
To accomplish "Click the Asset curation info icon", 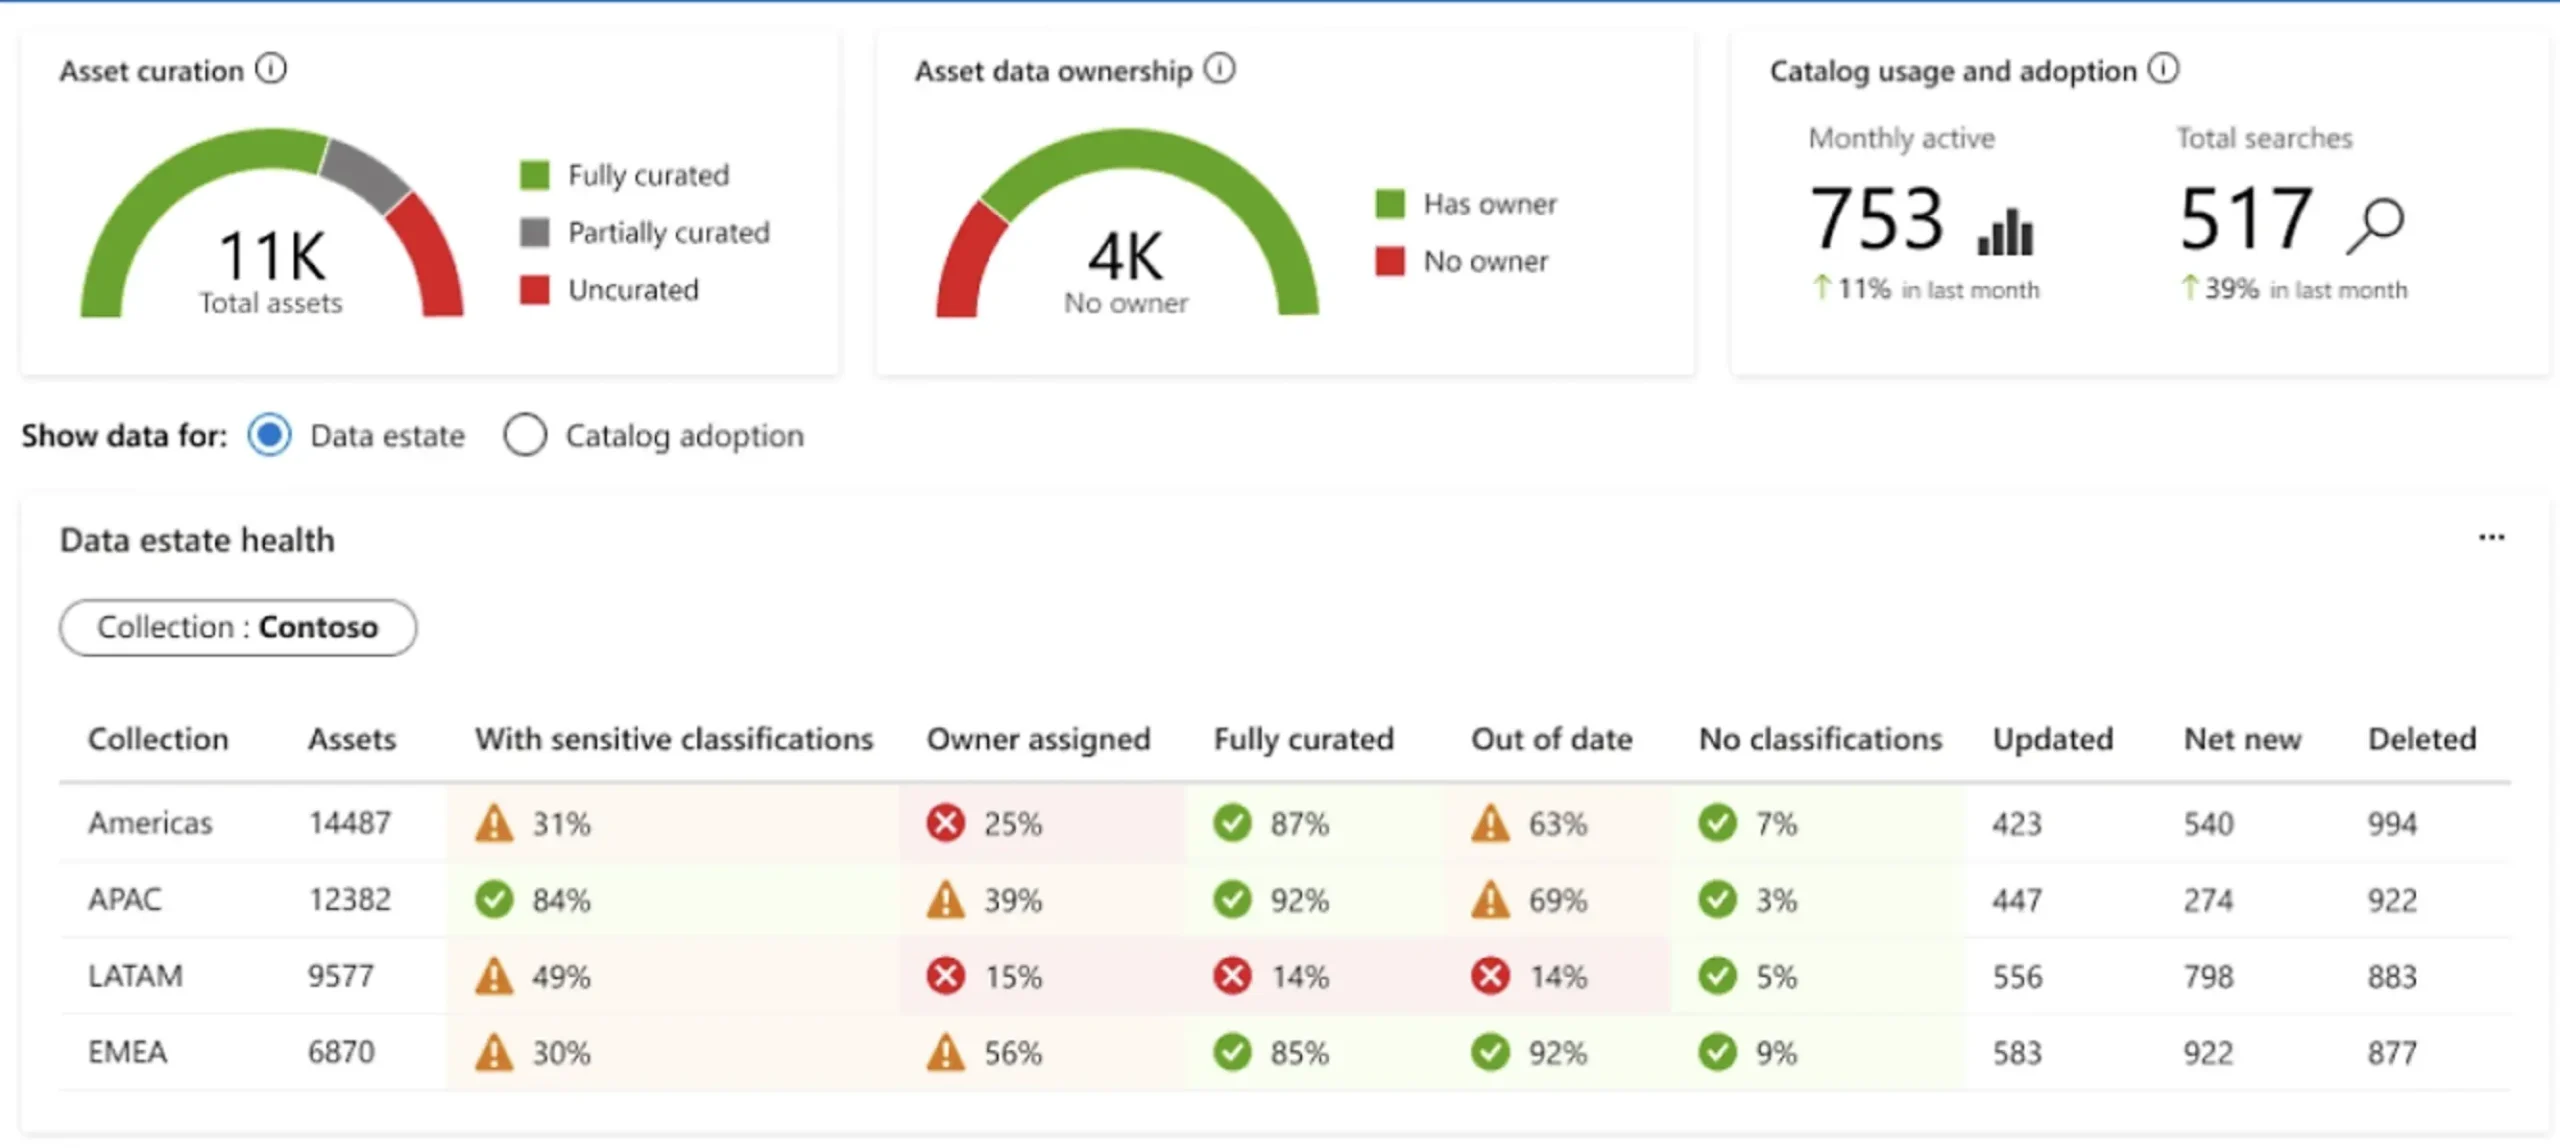I will [271, 69].
